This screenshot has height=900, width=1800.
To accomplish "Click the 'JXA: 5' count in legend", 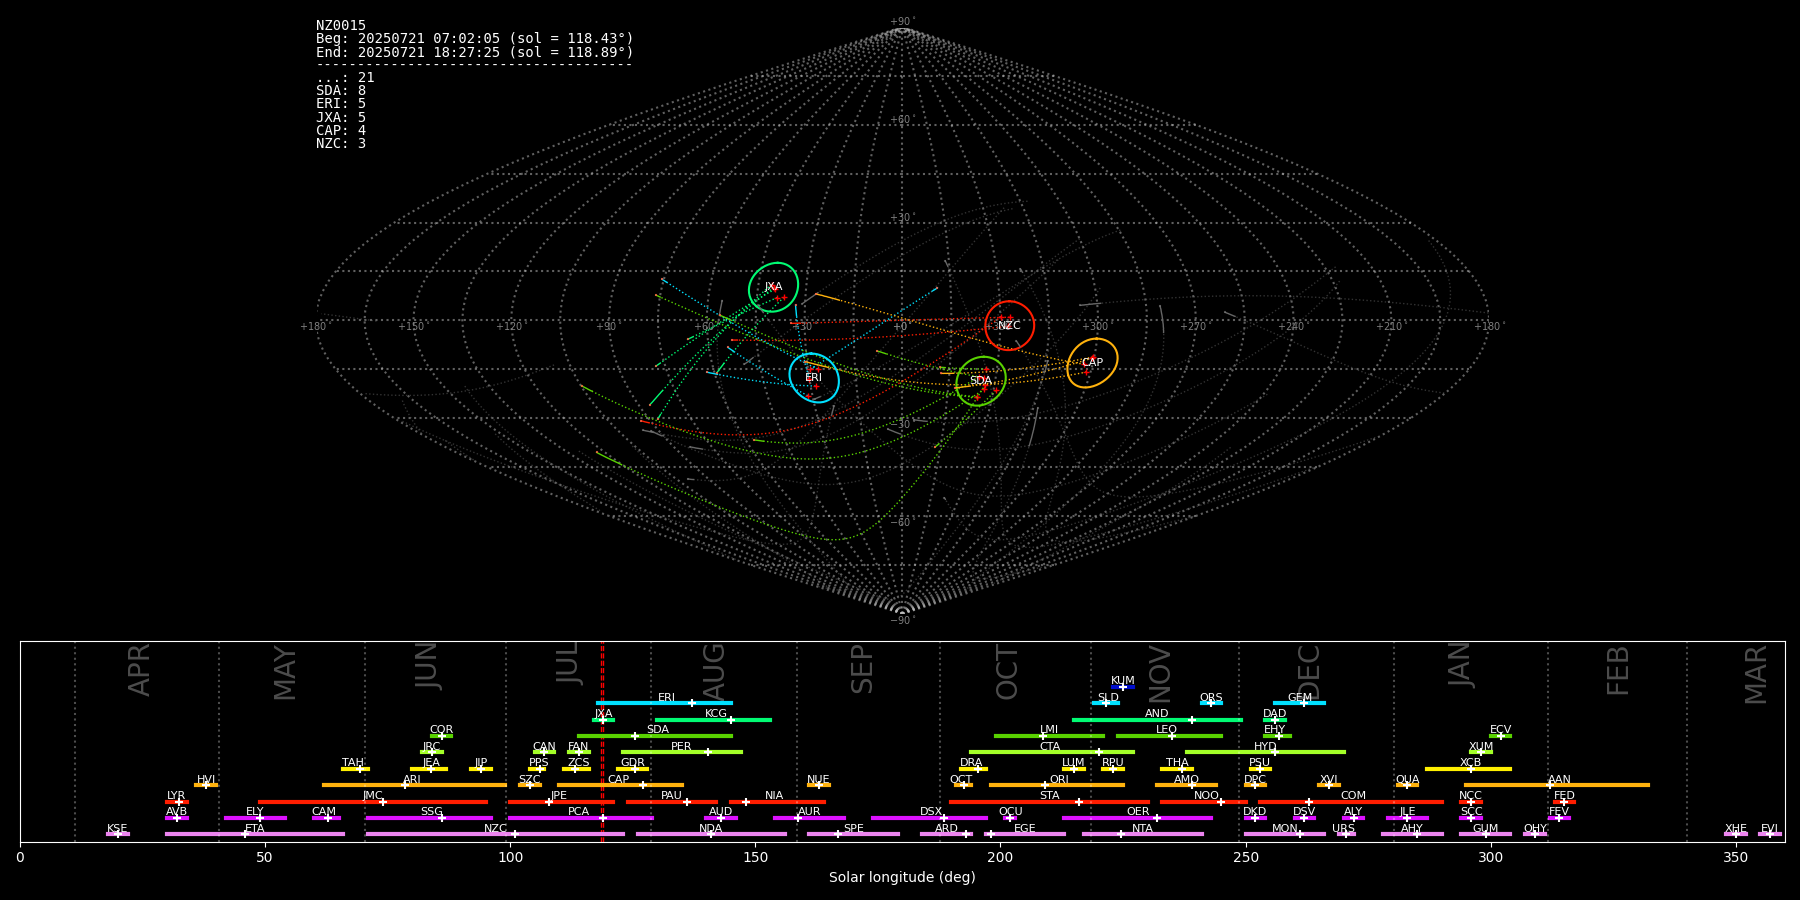I will [341, 118].
